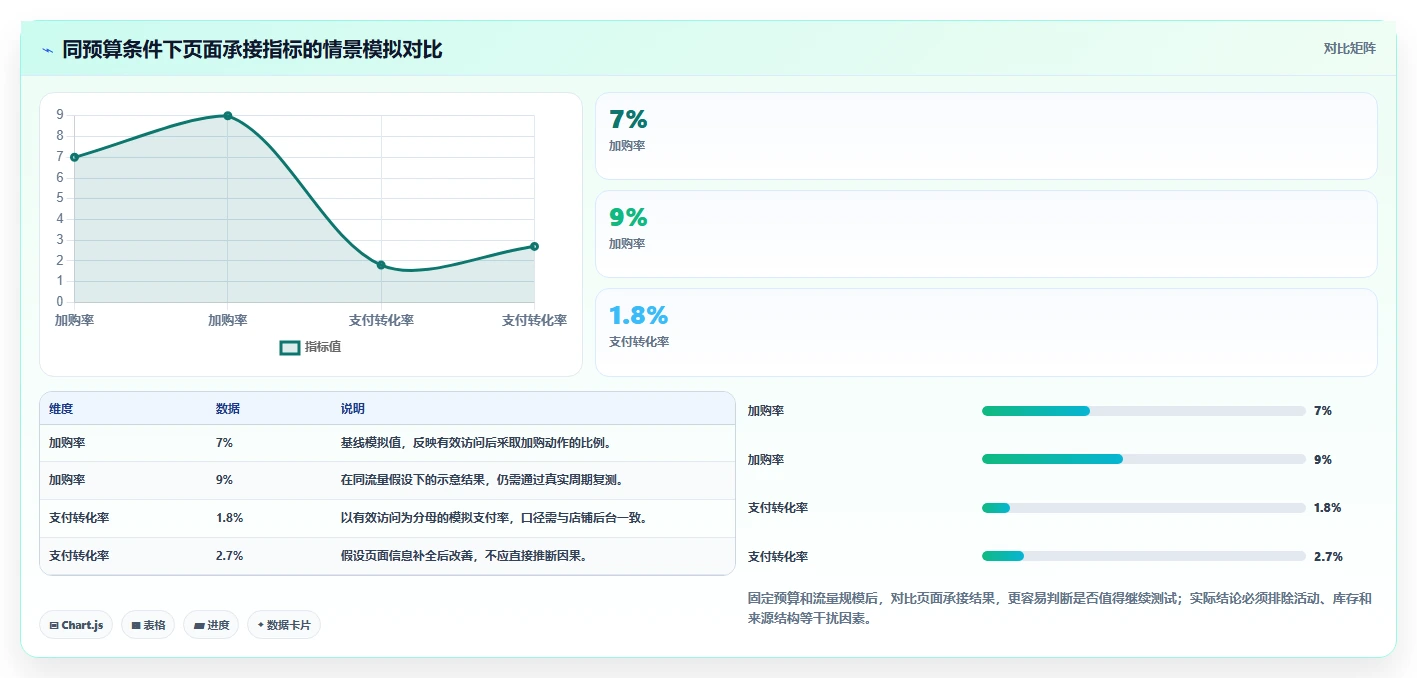This screenshot has width=1417, height=678.
Task: Select the Chart.js chip
Action: click(77, 625)
